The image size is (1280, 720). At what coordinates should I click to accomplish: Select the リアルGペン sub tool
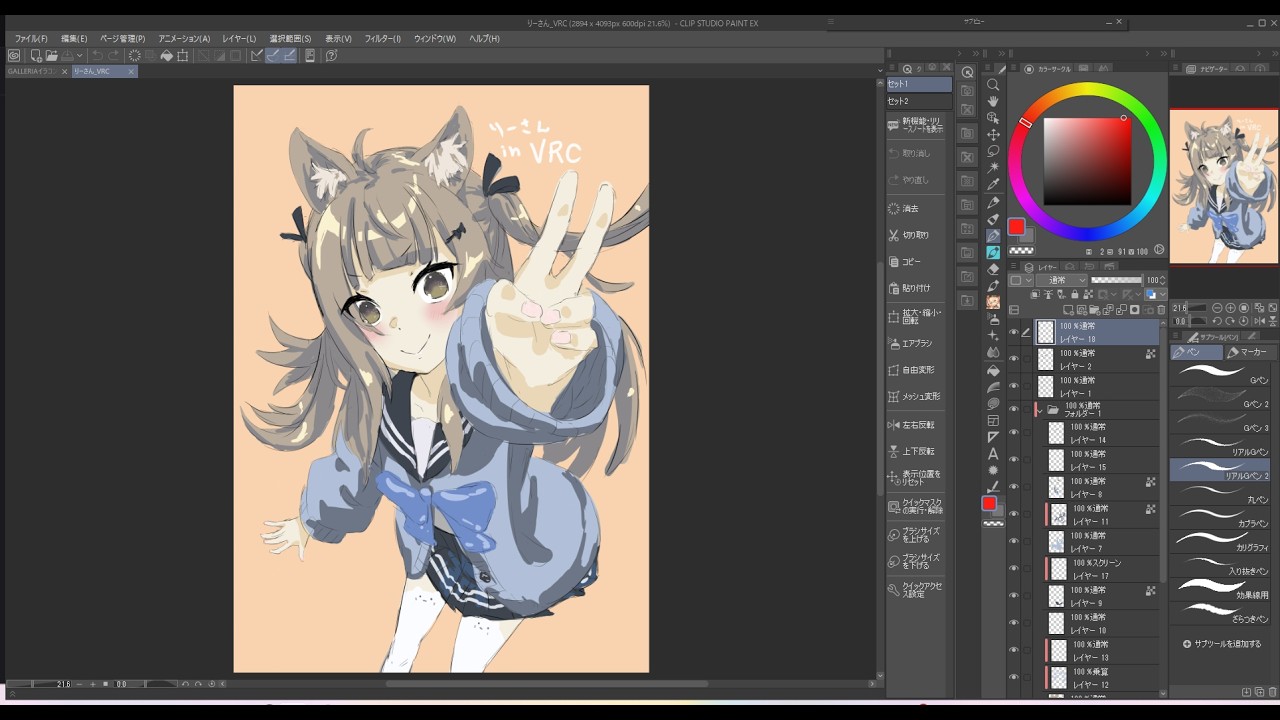1221,449
